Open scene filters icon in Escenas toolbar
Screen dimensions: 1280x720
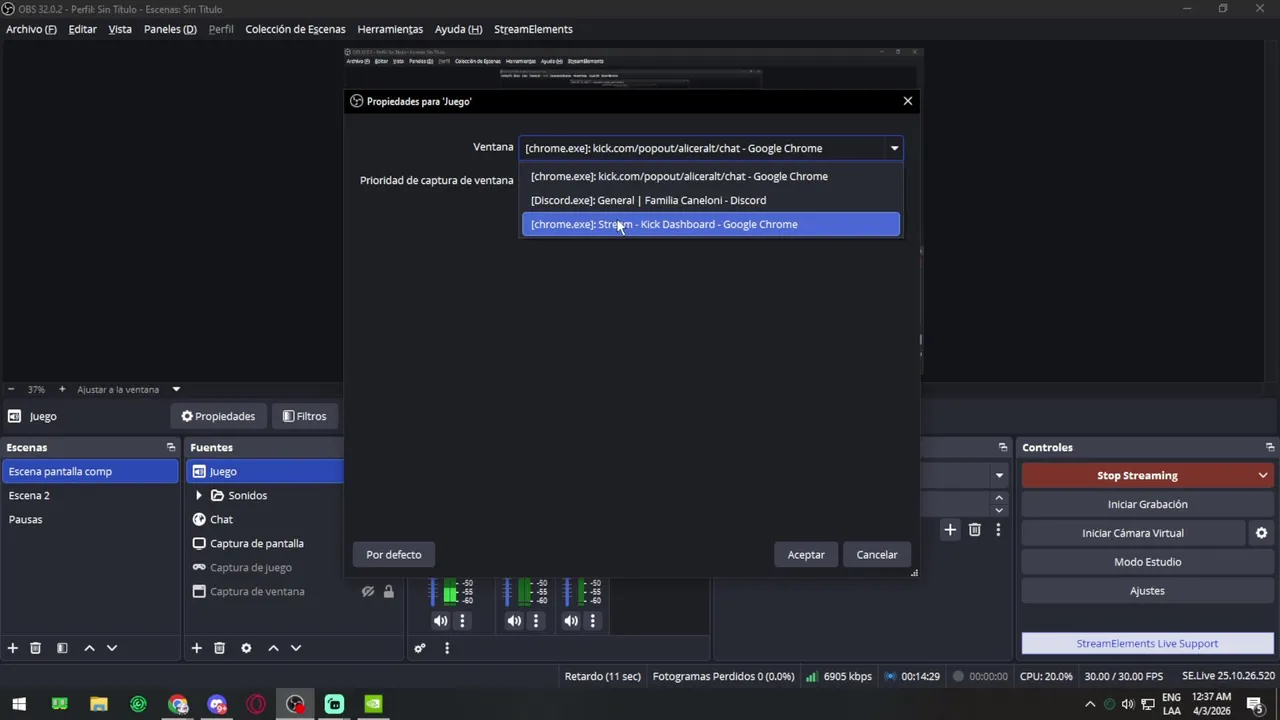(62, 648)
